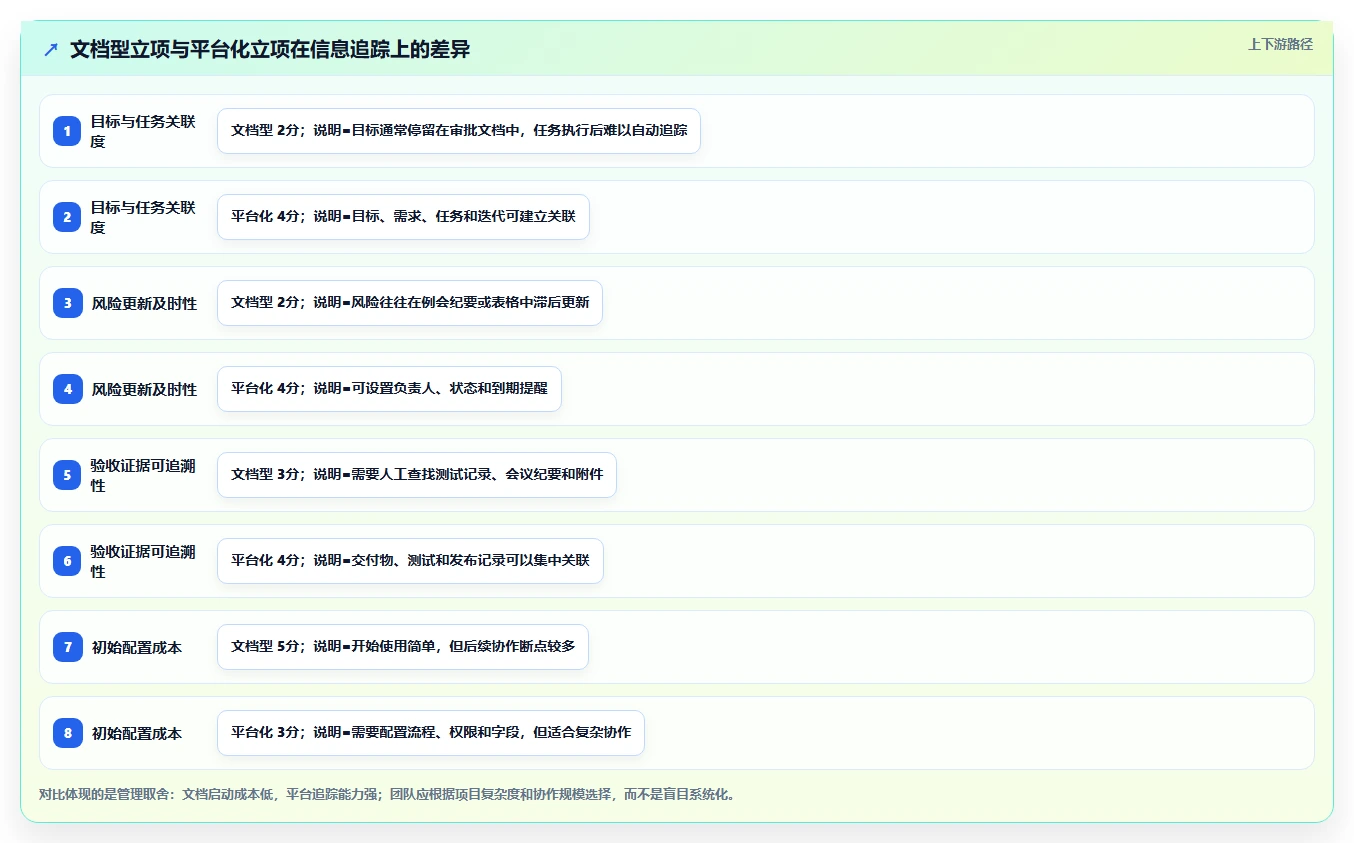The image size is (1354, 843).
Task: Click the arrow icon beside the title
Action: (x=51, y=50)
